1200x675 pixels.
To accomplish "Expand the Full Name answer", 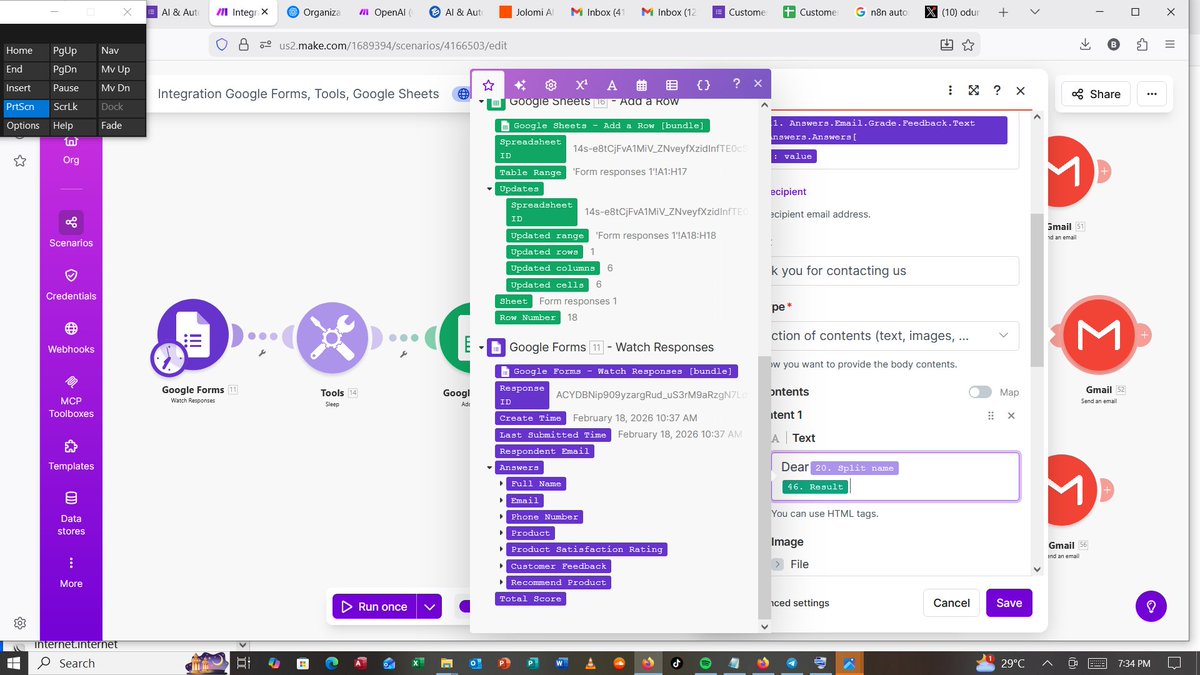I will pyautogui.click(x=501, y=484).
